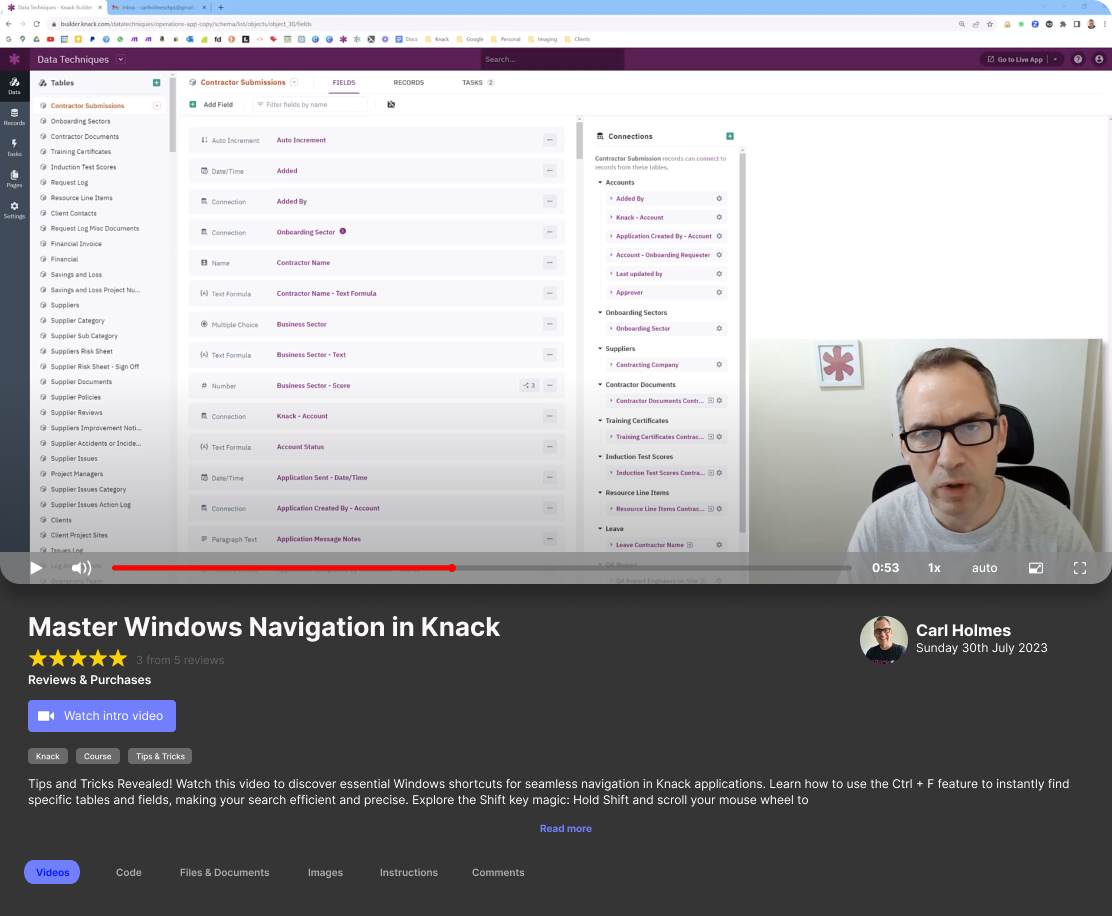Viewport: 1112px width, 916px height.
Task: Open the help question mark icon
Action: pyautogui.click(x=1078, y=60)
